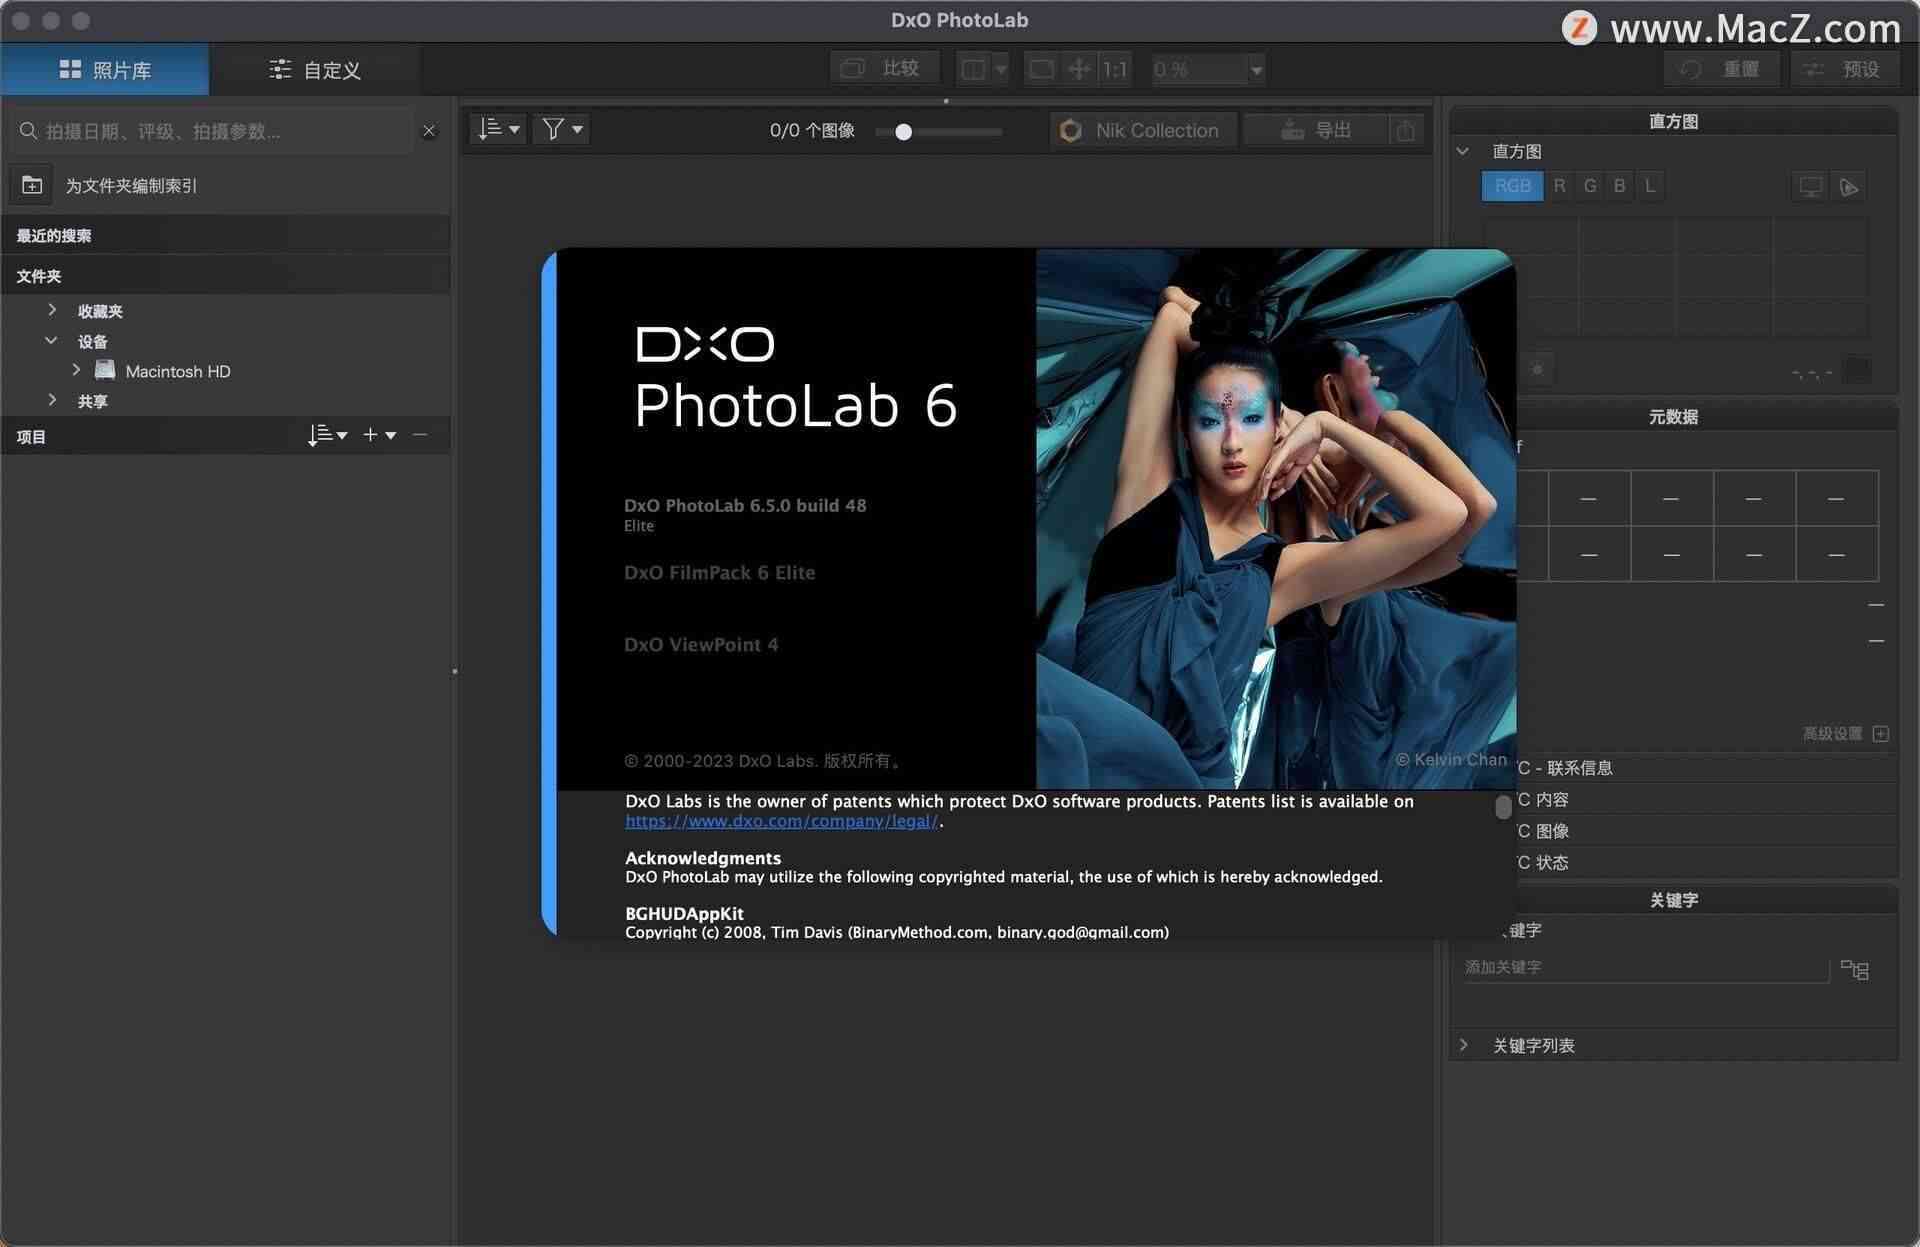Image resolution: width=1920 pixels, height=1247 pixels.
Task: Click the DxO PhotoLab 6.5.0 build 48 version text
Action: [x=745, y=505]
